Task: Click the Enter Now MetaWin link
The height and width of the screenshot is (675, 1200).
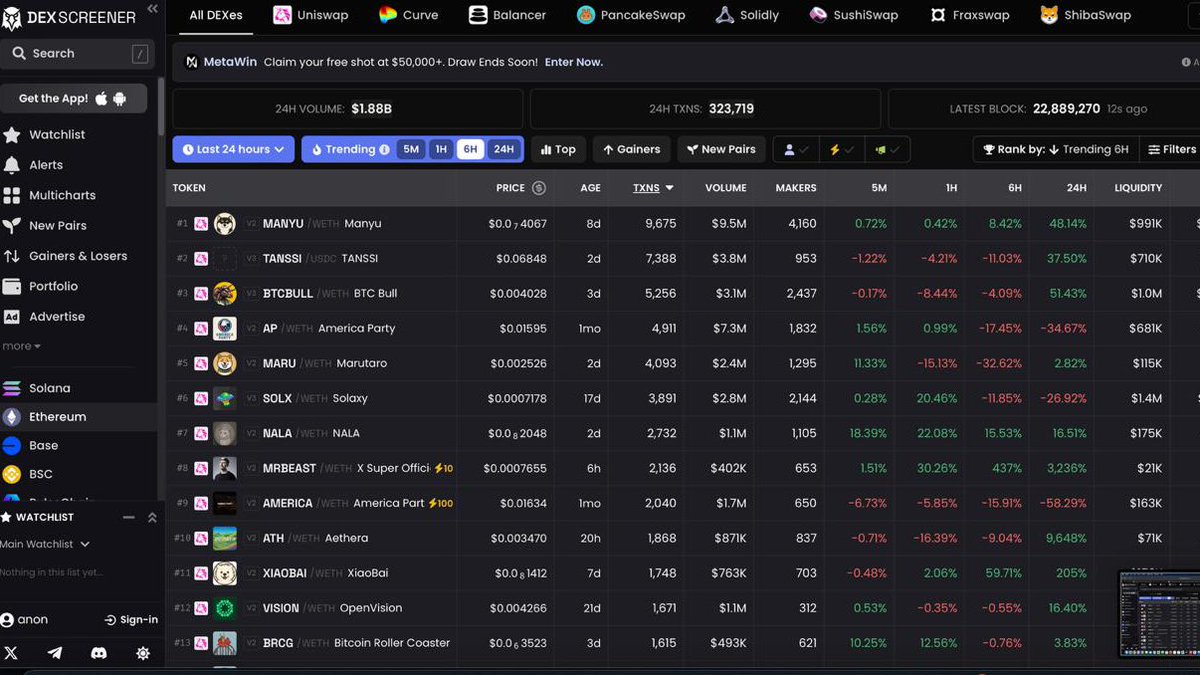Action: (x=573, y=61)
